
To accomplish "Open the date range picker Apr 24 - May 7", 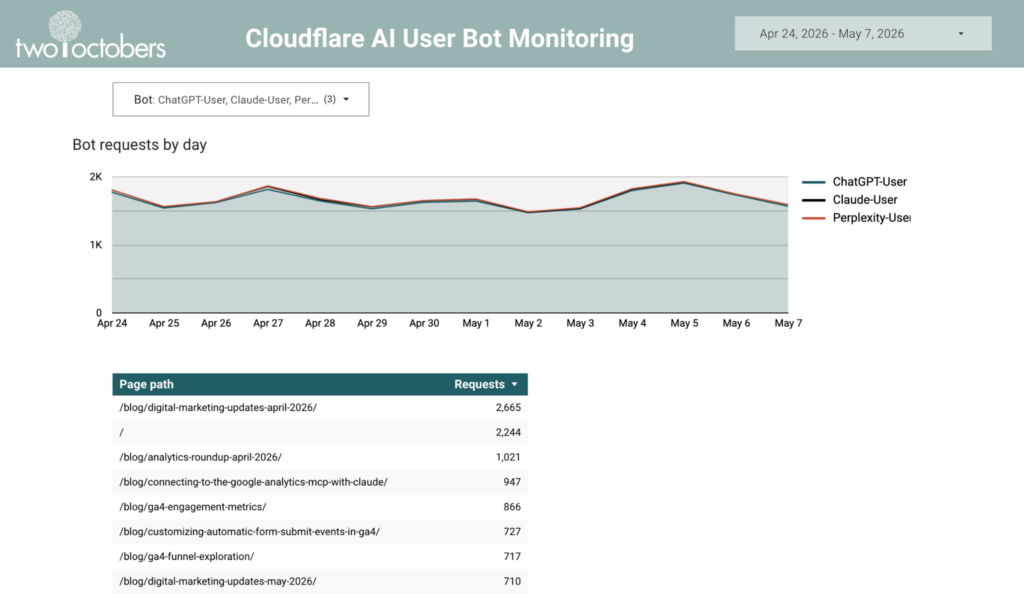I will point(863,33).
